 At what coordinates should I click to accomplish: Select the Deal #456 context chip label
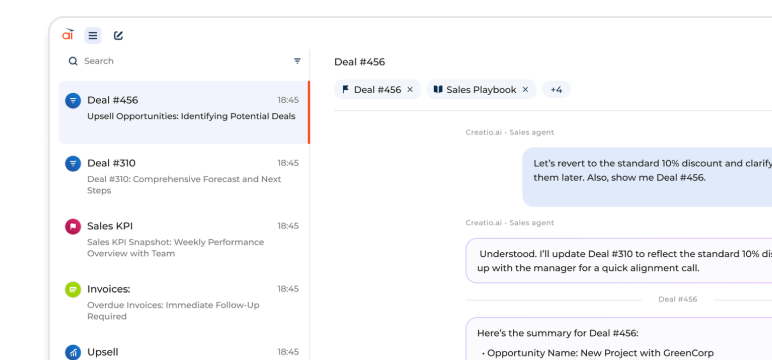pos(378,90)
